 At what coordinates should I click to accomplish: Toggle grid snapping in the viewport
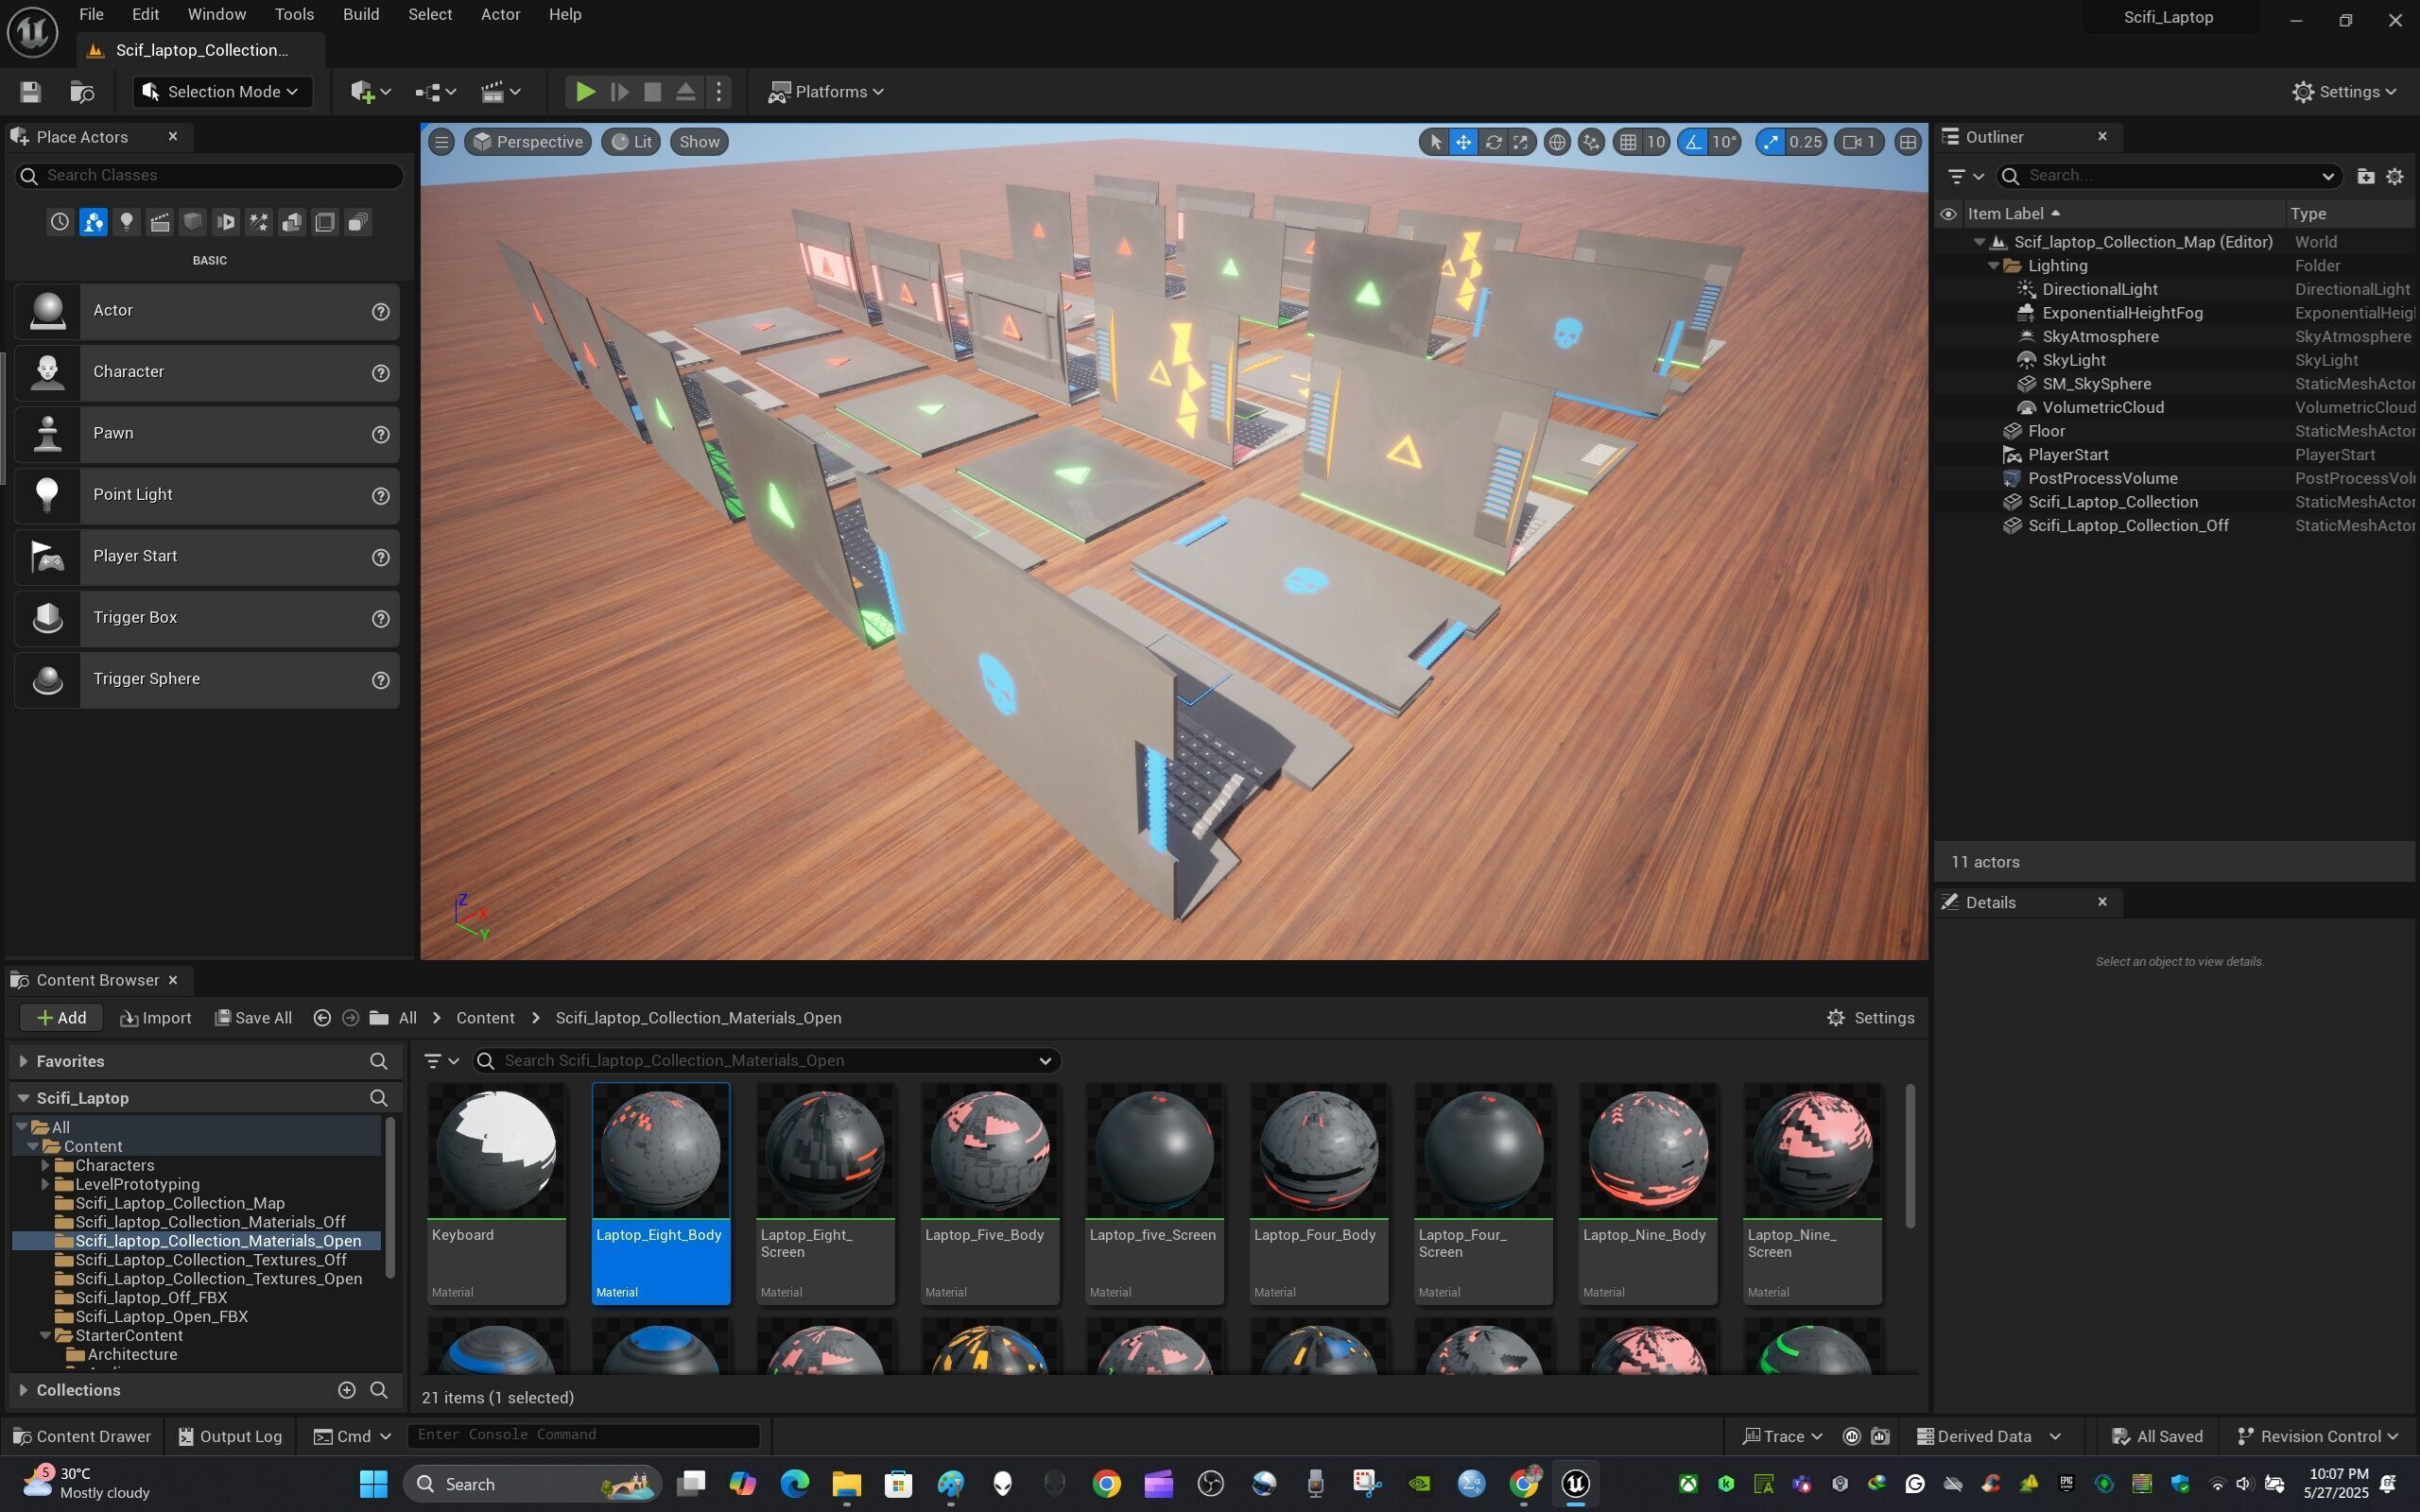1628,142
